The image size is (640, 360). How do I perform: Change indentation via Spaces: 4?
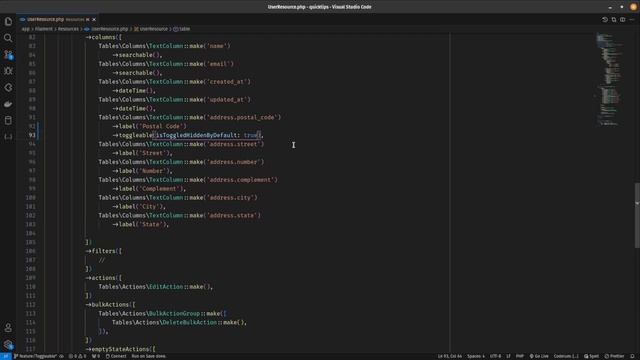coord(476,356)
